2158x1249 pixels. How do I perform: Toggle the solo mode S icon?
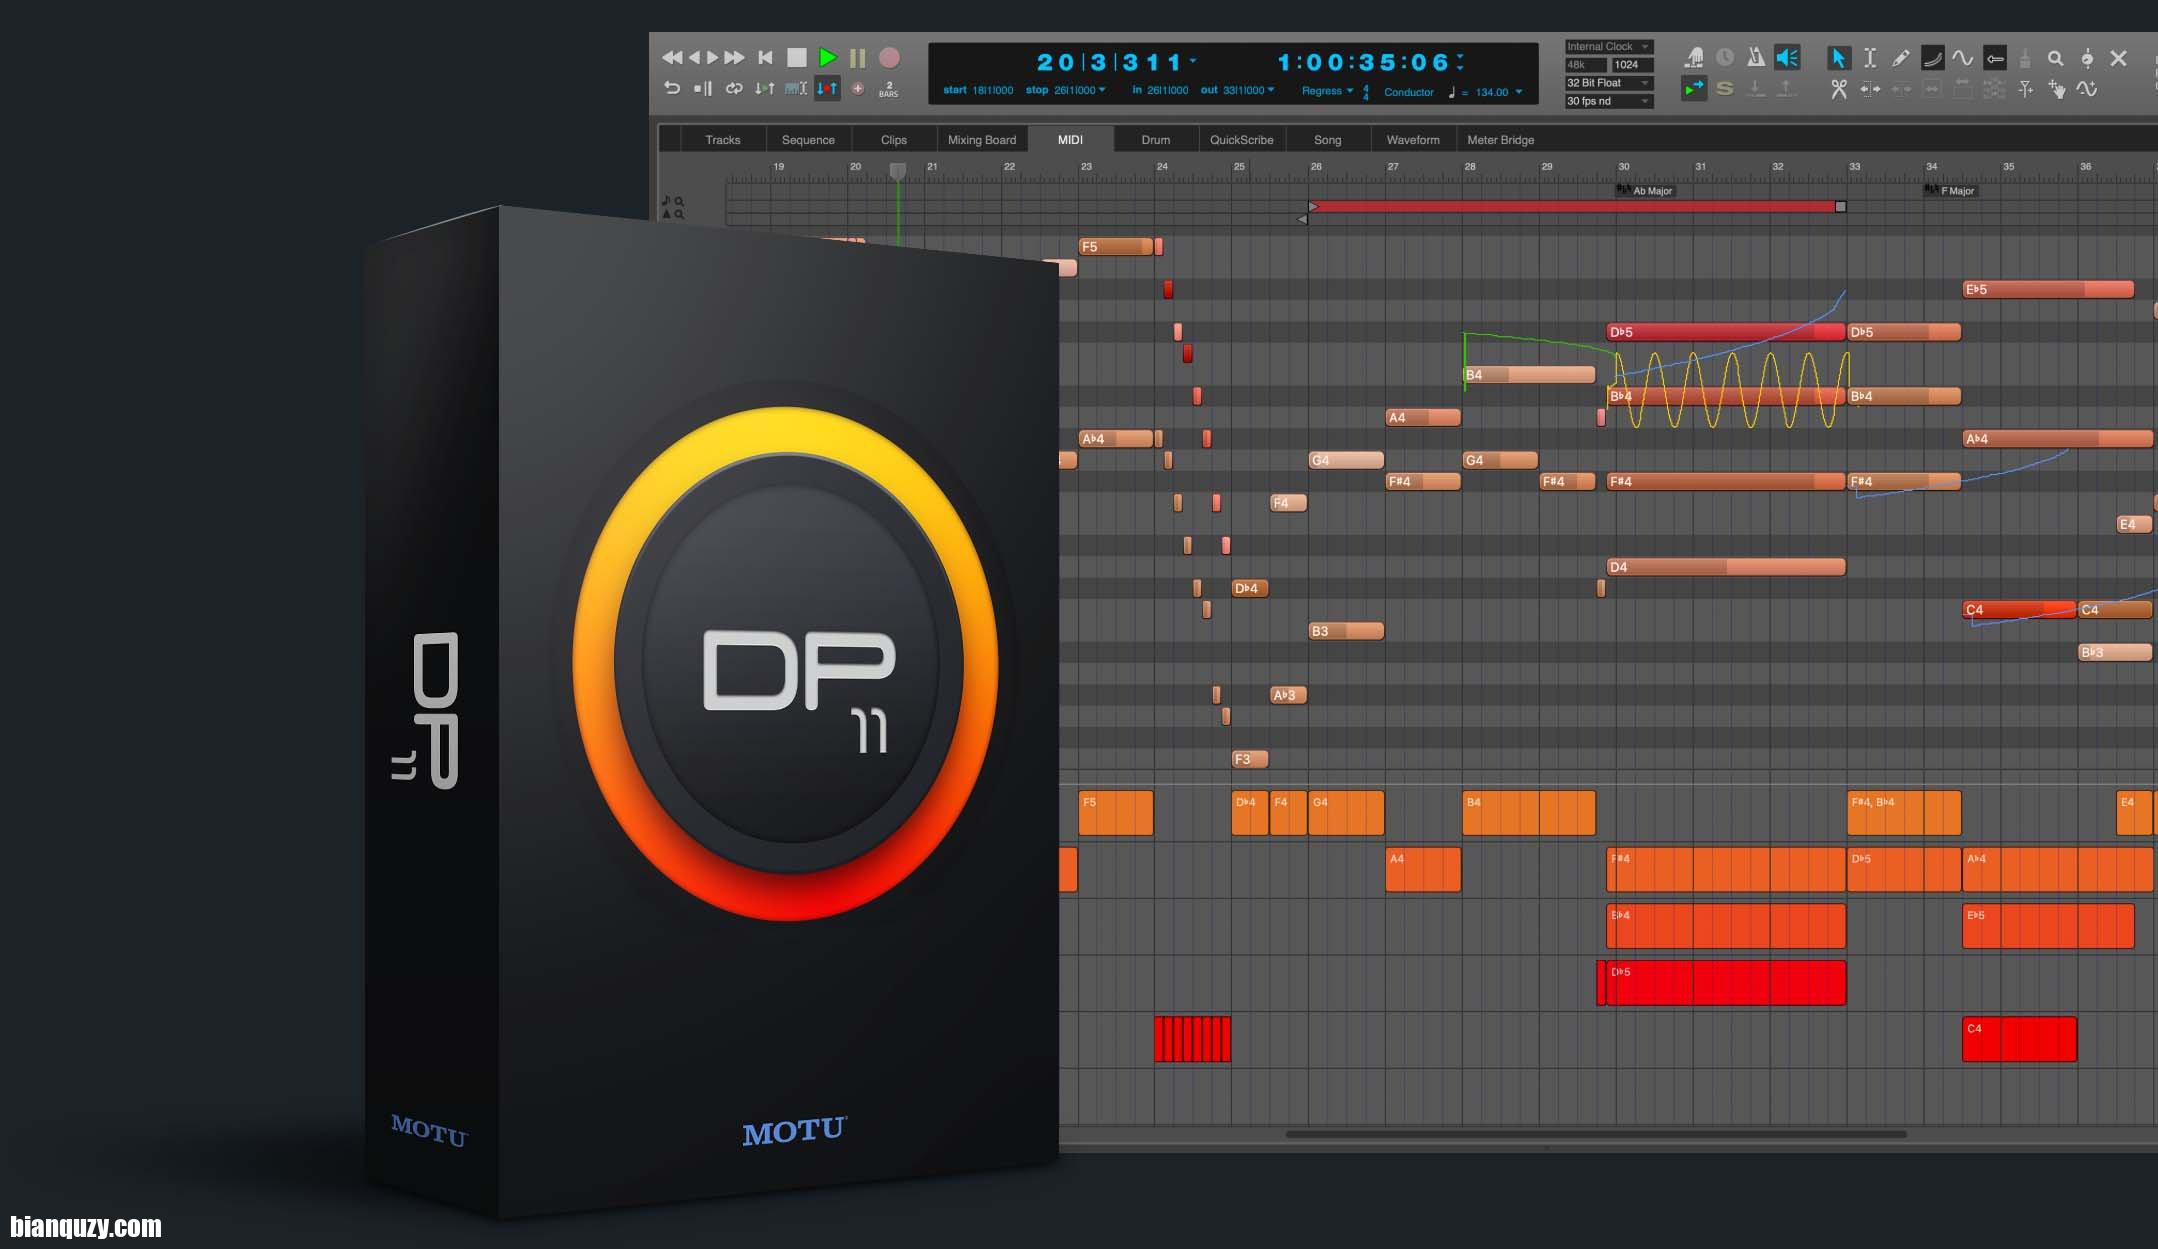(1724, 89)
